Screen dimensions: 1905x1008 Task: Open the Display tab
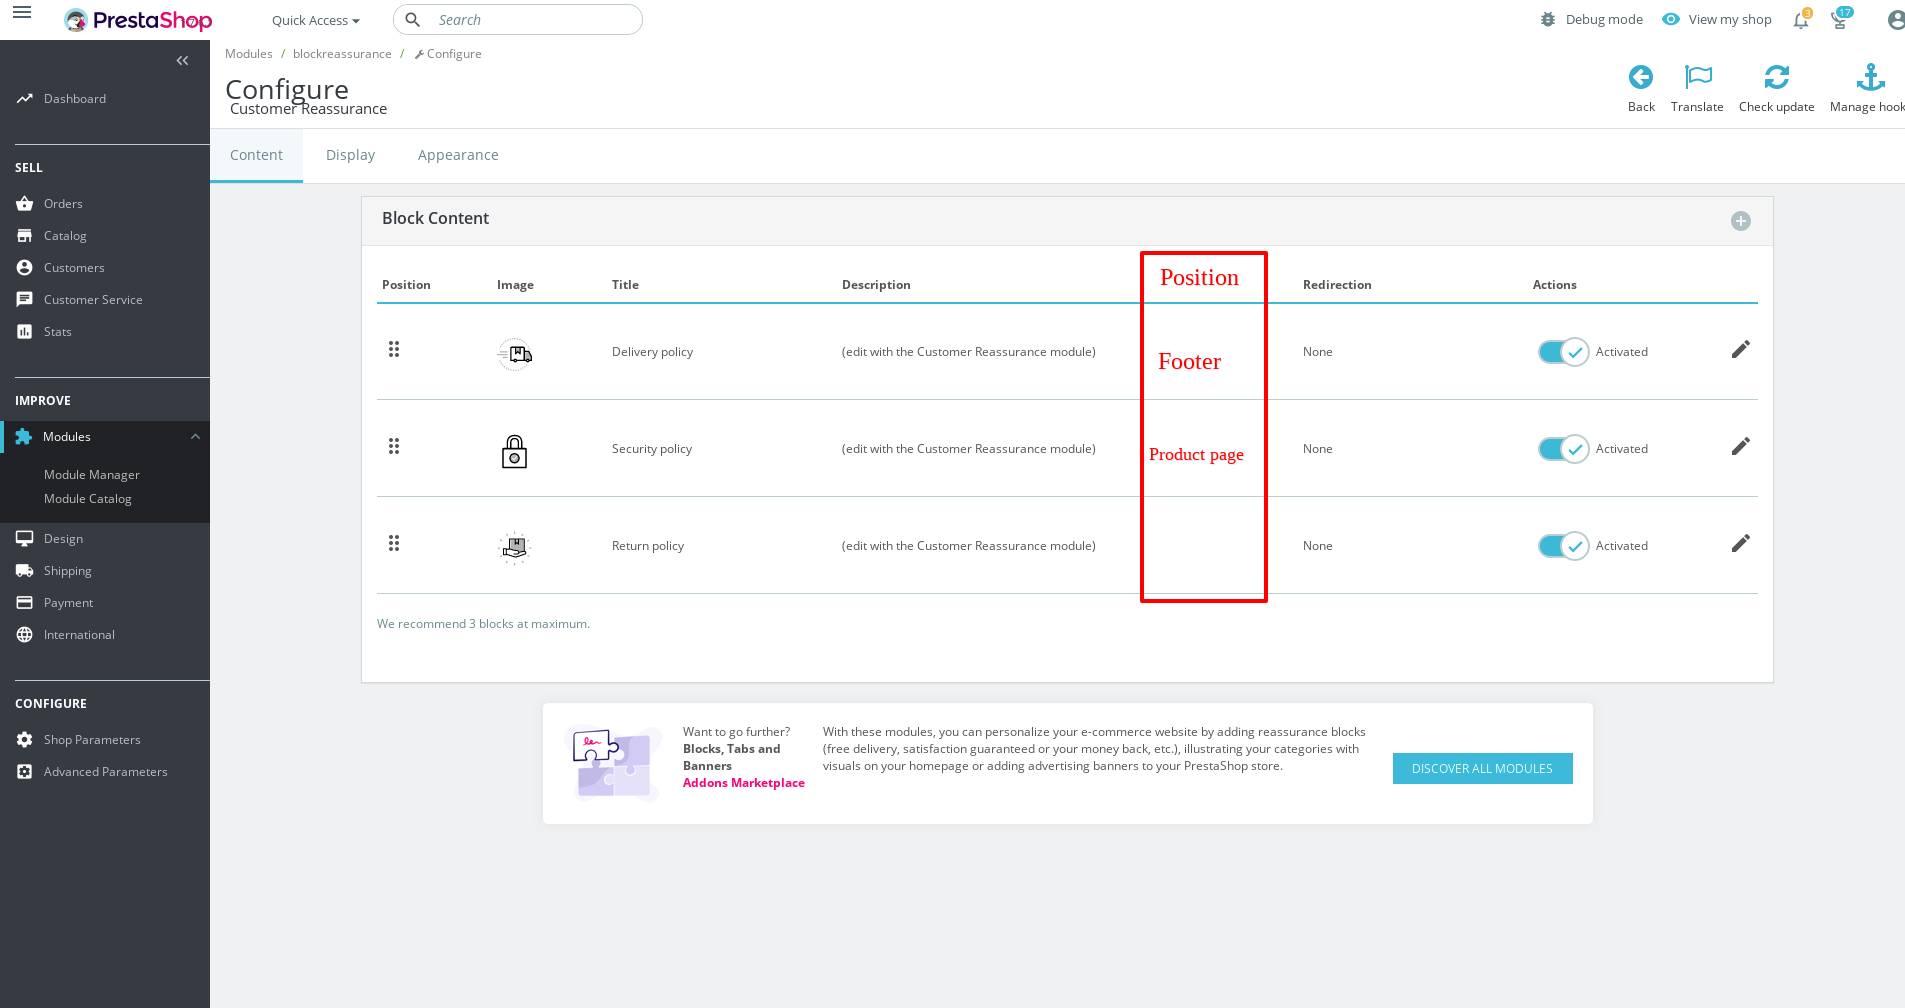(x=350, y=154)
